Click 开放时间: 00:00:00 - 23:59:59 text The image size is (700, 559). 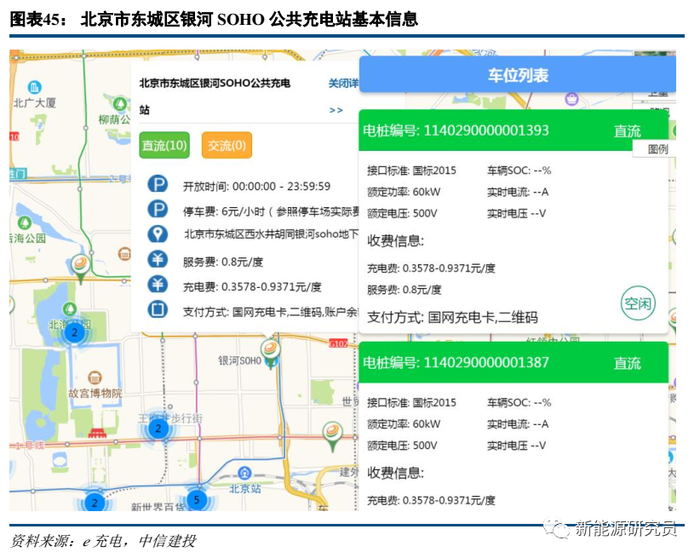click(x=257, y=186)
